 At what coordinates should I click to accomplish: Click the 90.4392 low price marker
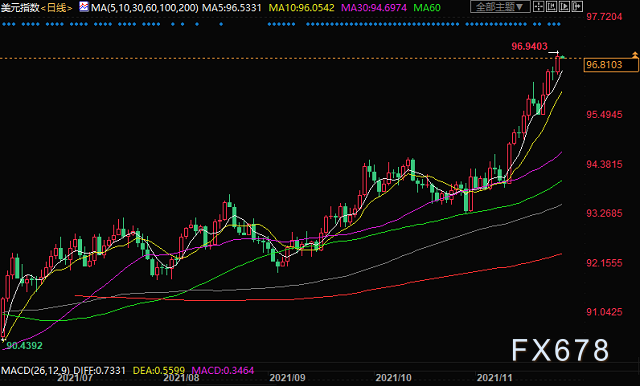[x=24, y=346]
